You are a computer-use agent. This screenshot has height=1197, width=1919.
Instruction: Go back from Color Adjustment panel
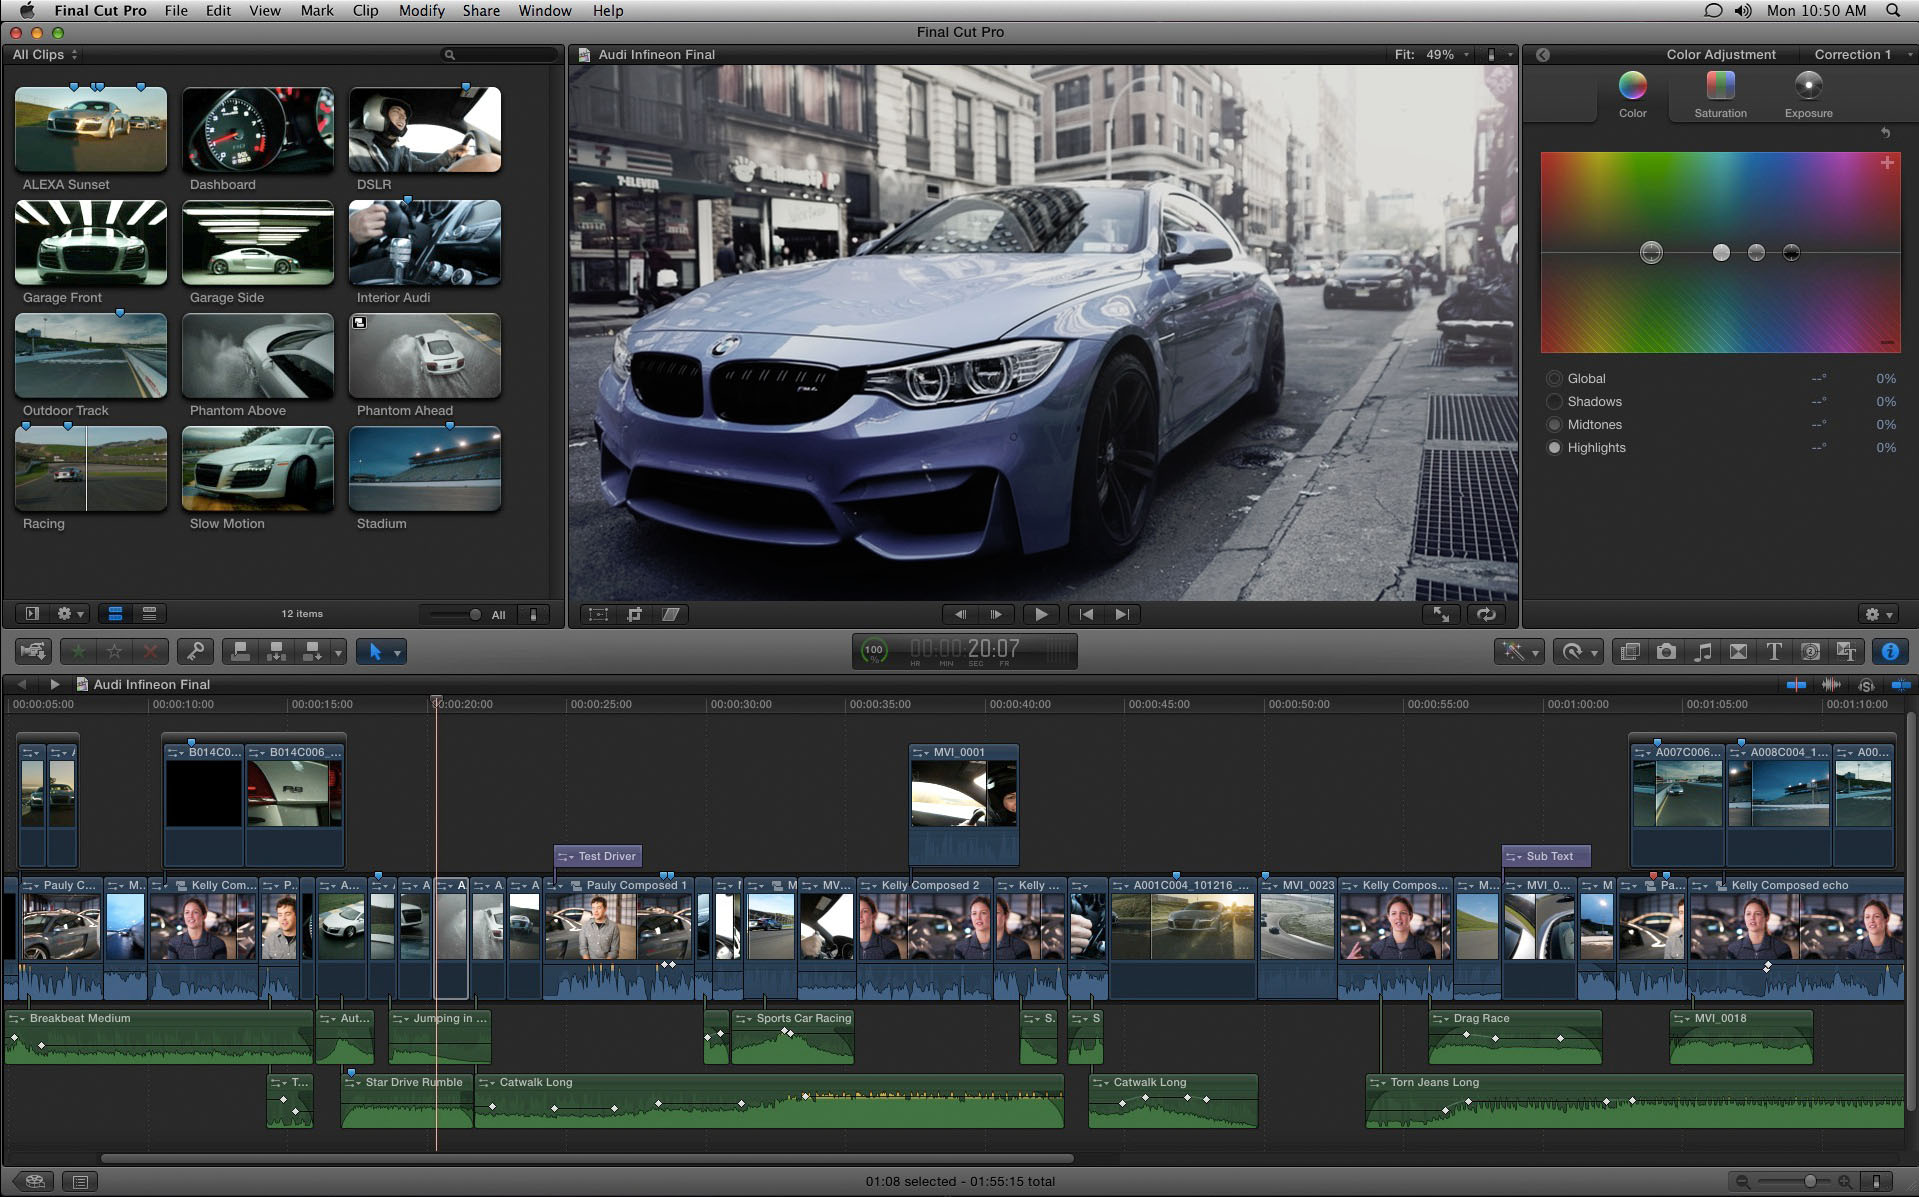pos(1543,55)
